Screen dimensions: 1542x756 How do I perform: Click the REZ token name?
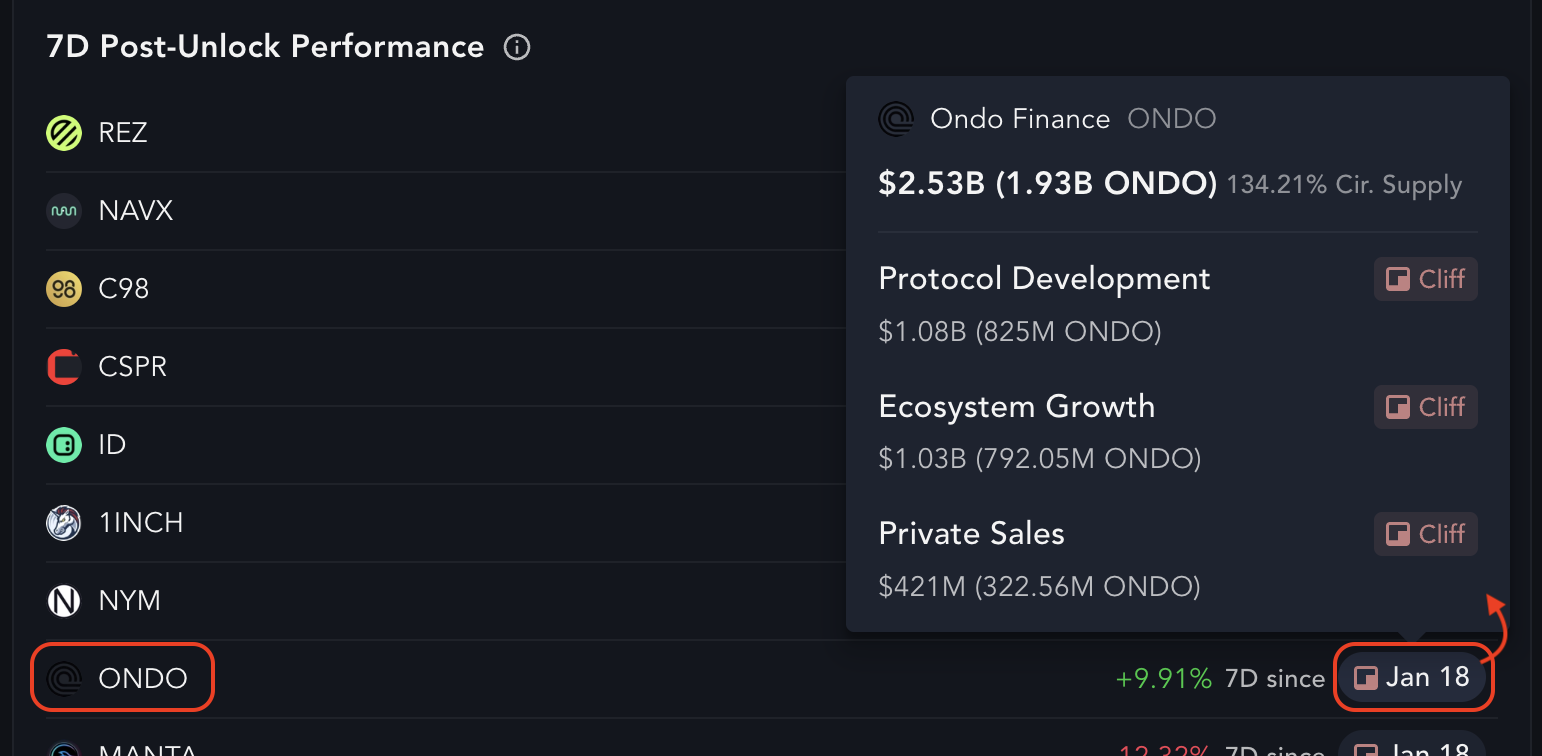point(123,132)
